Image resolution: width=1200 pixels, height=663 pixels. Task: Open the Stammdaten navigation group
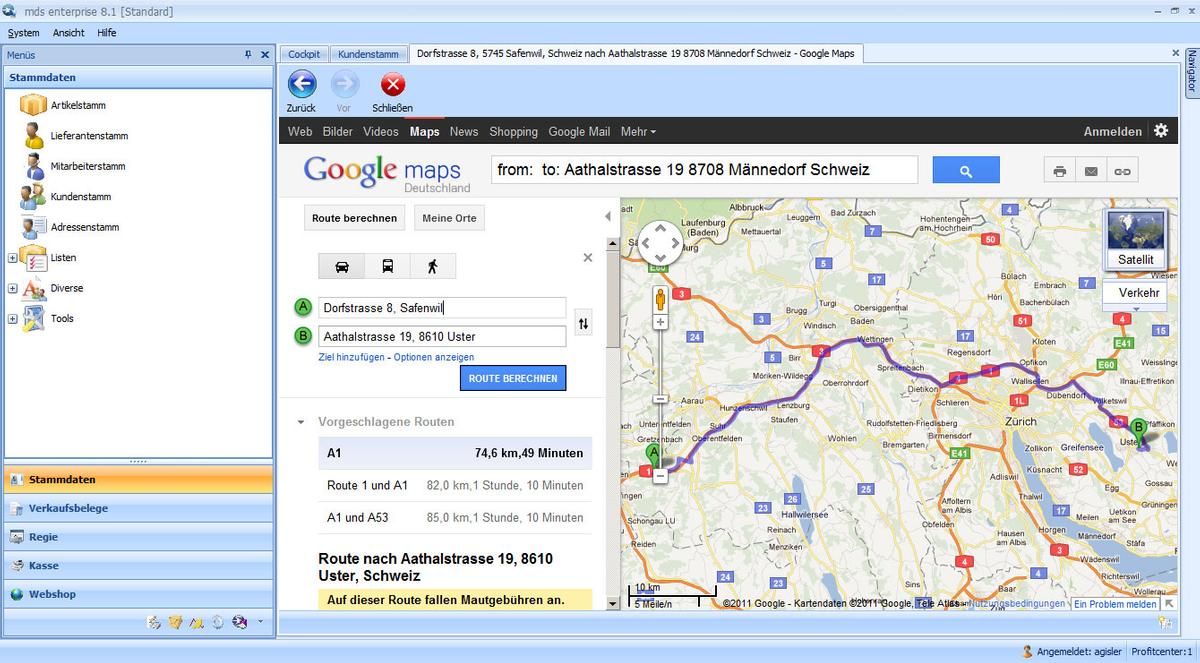pos(138,479)
